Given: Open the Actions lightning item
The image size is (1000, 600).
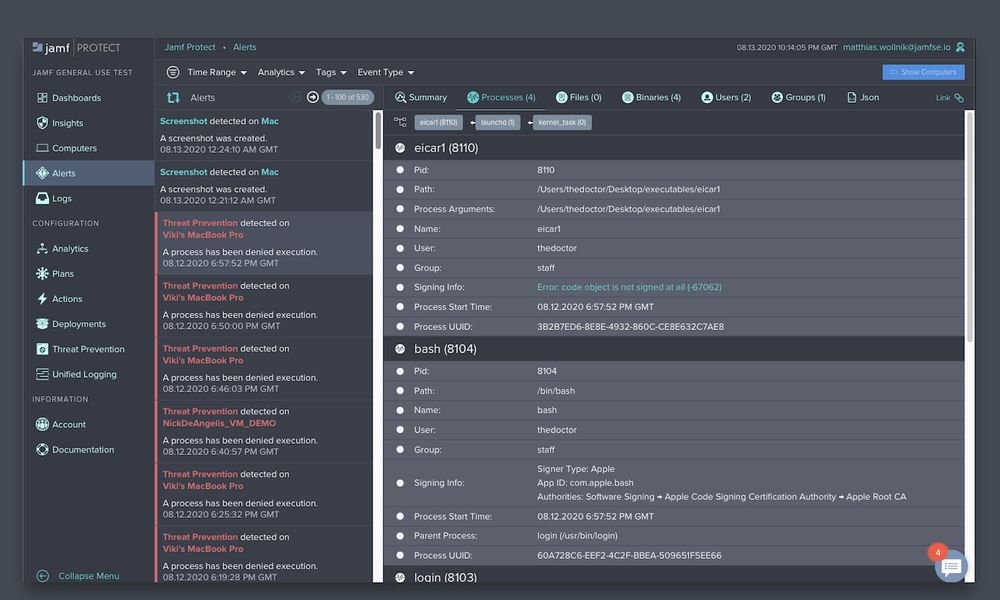Looking at the screenshot, I should point(59,298).
